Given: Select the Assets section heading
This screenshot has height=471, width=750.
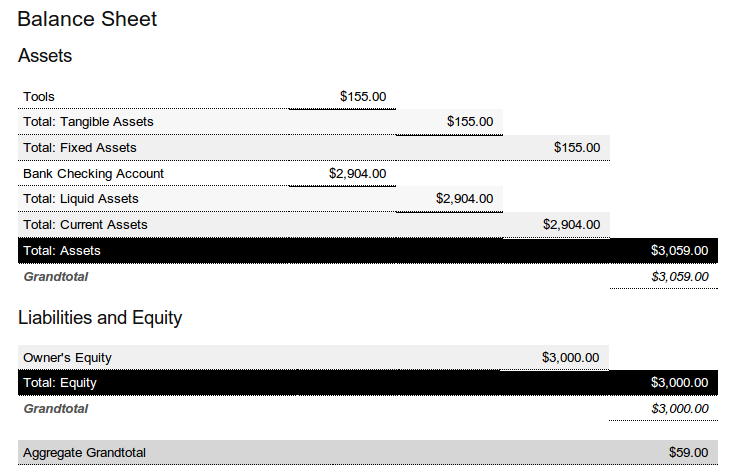Looking at the screenshot, I should tap(45, 56).
